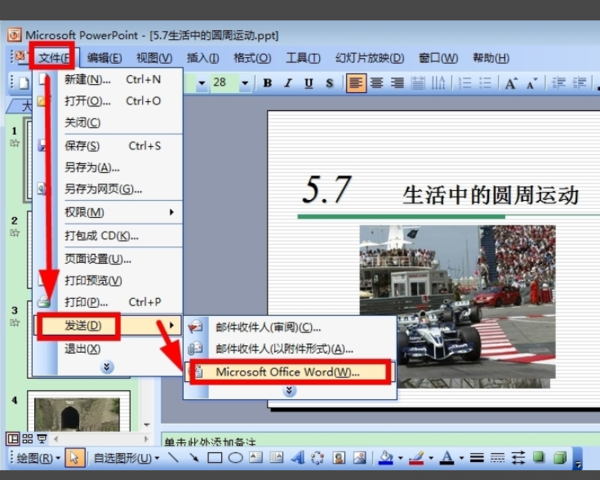The image size is (600, 480).
Task: Toggle text shadow formatting
Action: 329,83
